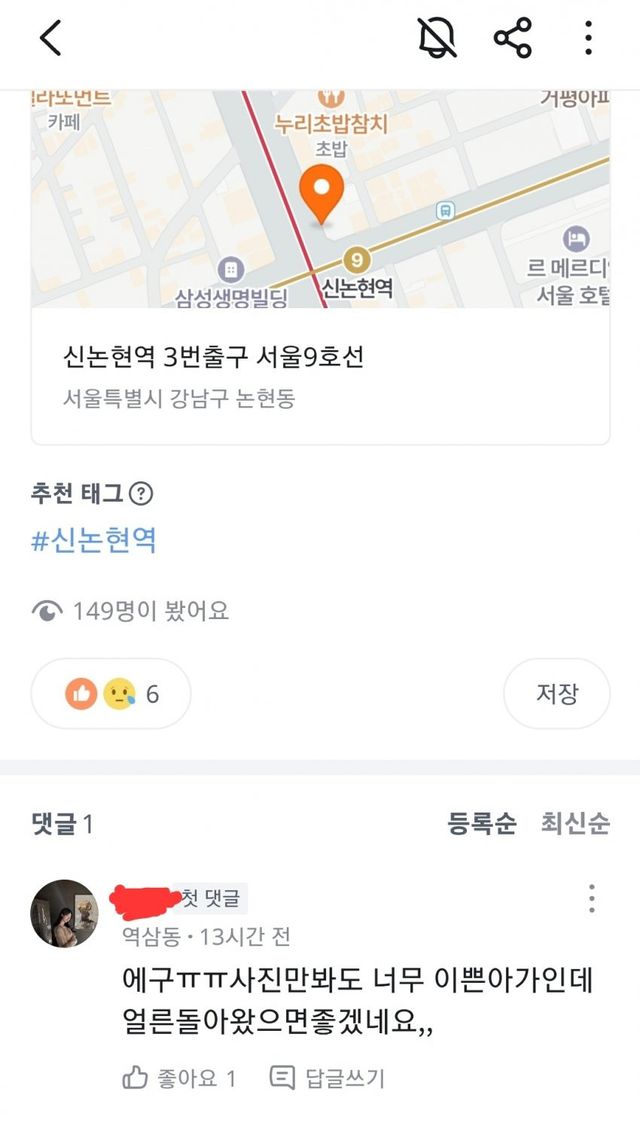
Task: Open the comment's more options menu
Action: (591, 898)
